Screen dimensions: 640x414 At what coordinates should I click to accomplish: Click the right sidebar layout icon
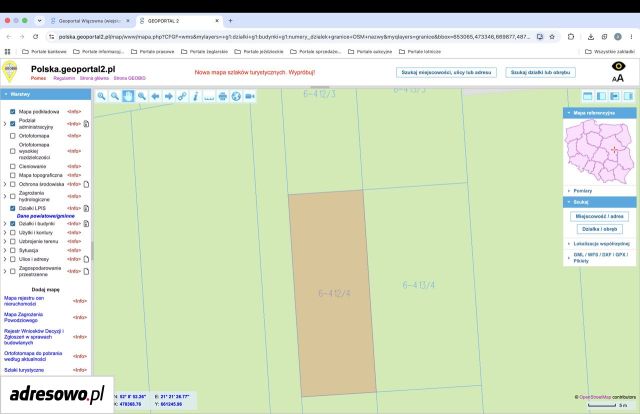click(628, 96)
